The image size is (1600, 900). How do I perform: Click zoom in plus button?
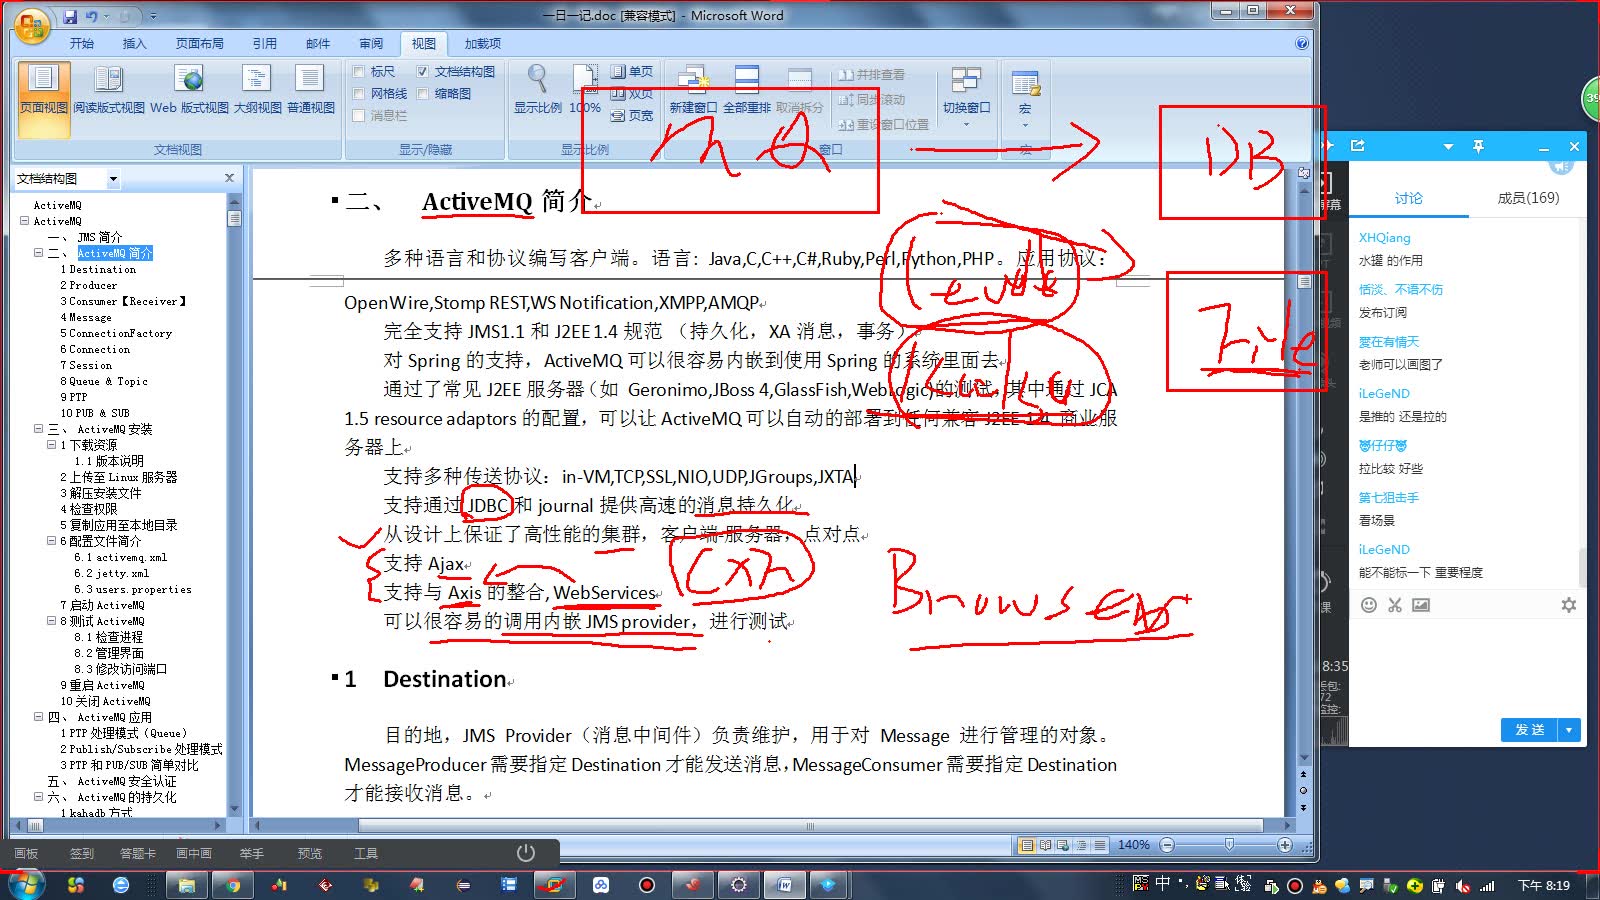pyautogui.click(x=1285, y=845)
